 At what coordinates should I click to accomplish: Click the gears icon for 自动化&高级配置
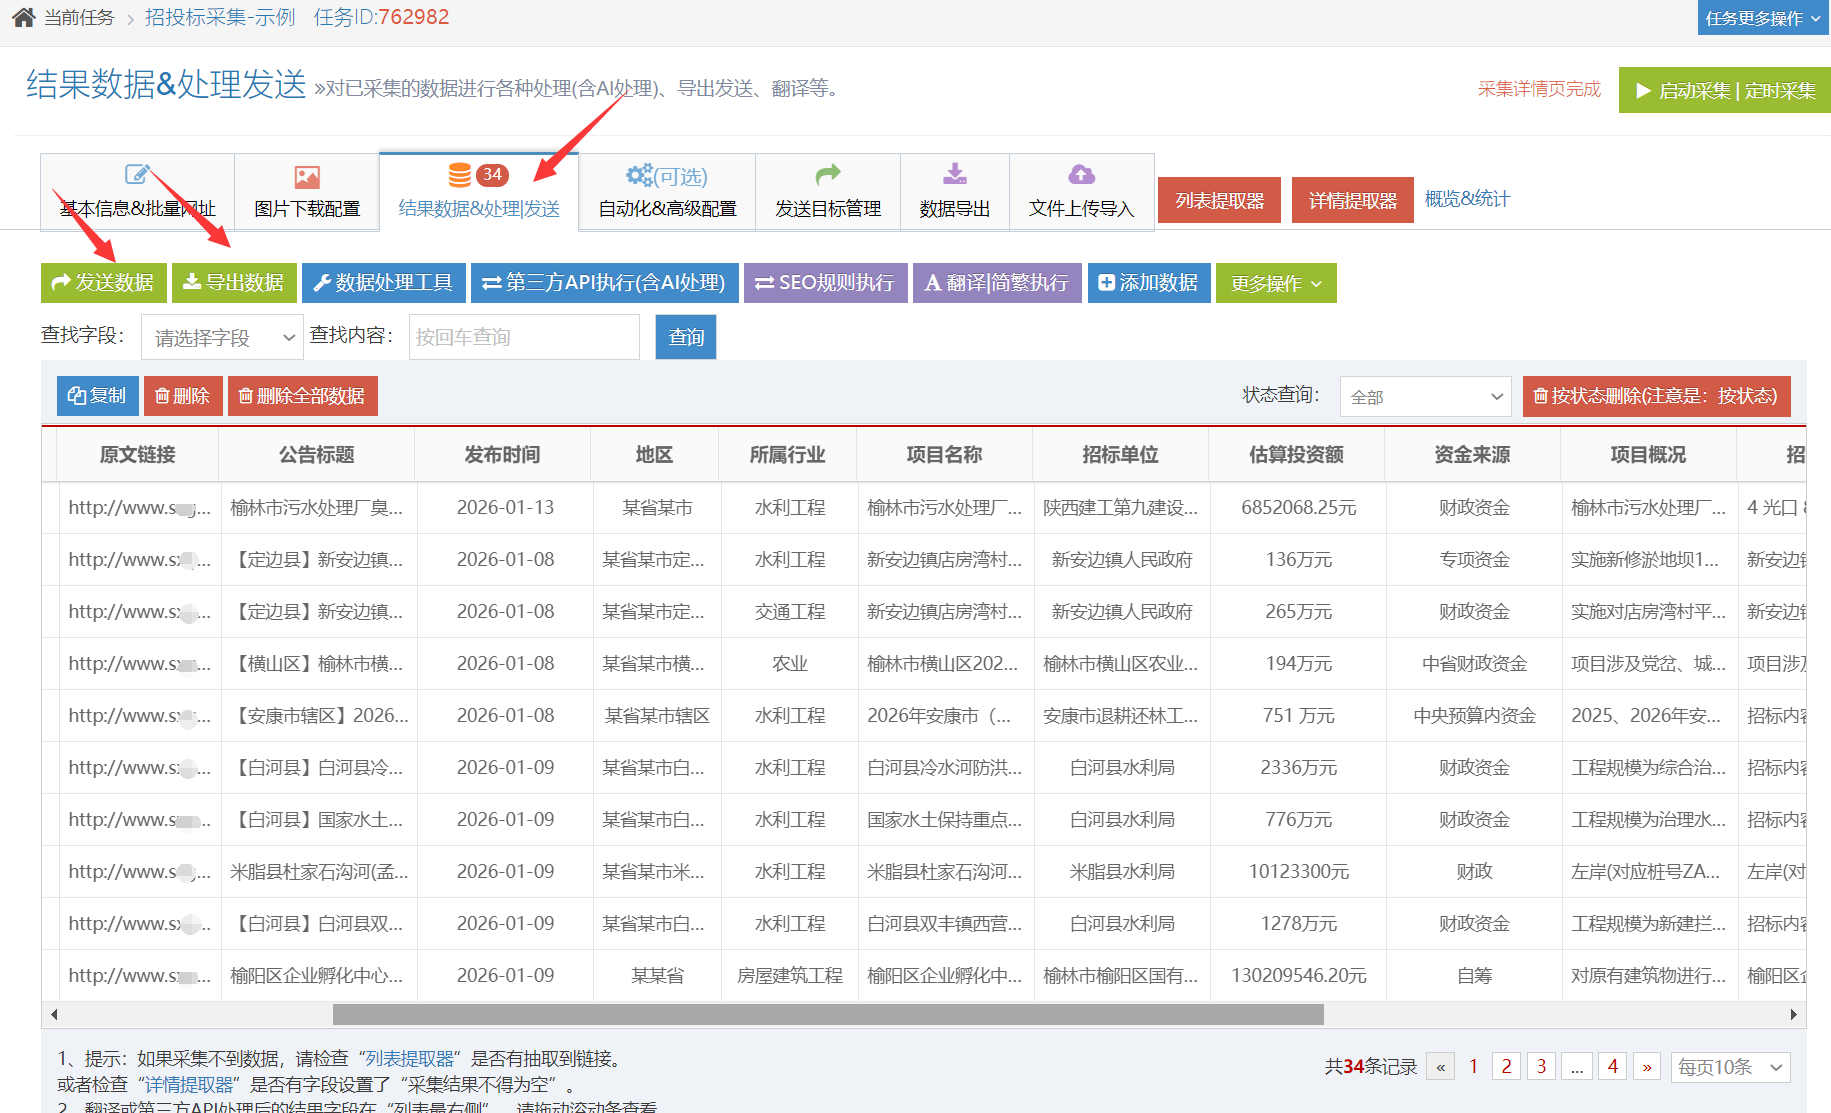click(639, 175)
